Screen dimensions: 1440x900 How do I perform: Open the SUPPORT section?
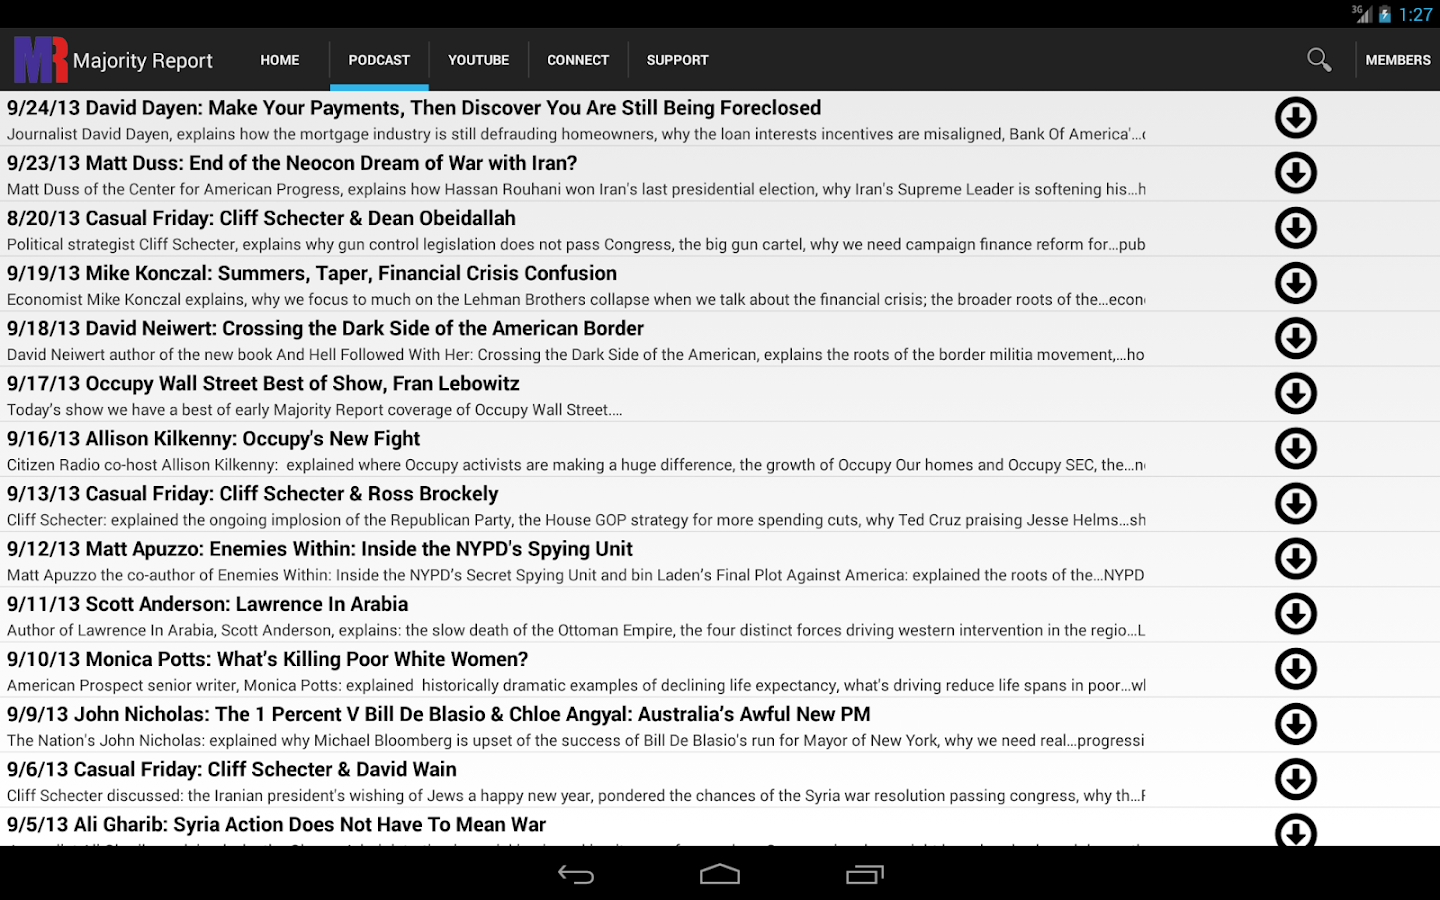point(676,59)
